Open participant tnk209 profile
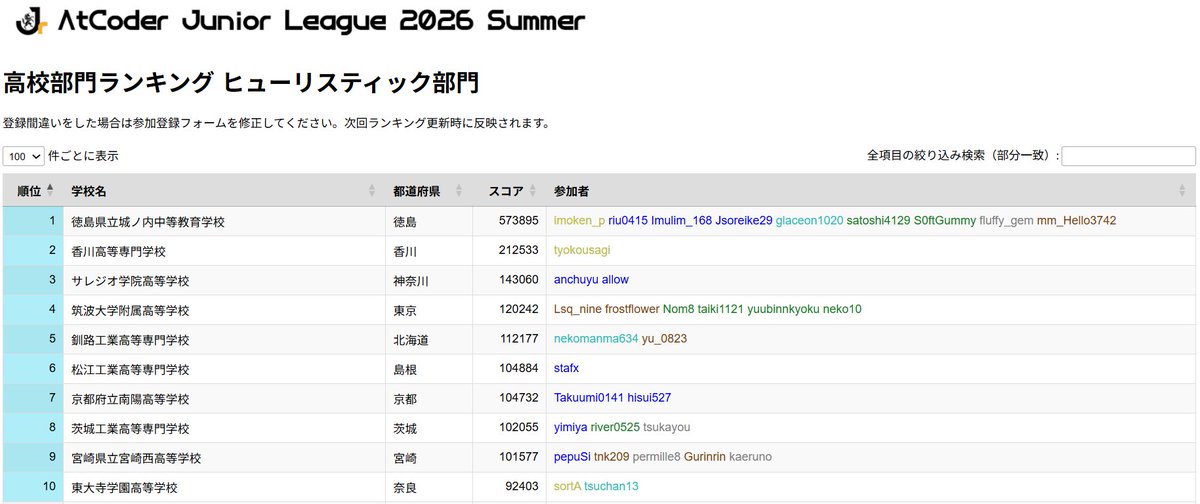Screen dimensions: 1200x504 611,458
